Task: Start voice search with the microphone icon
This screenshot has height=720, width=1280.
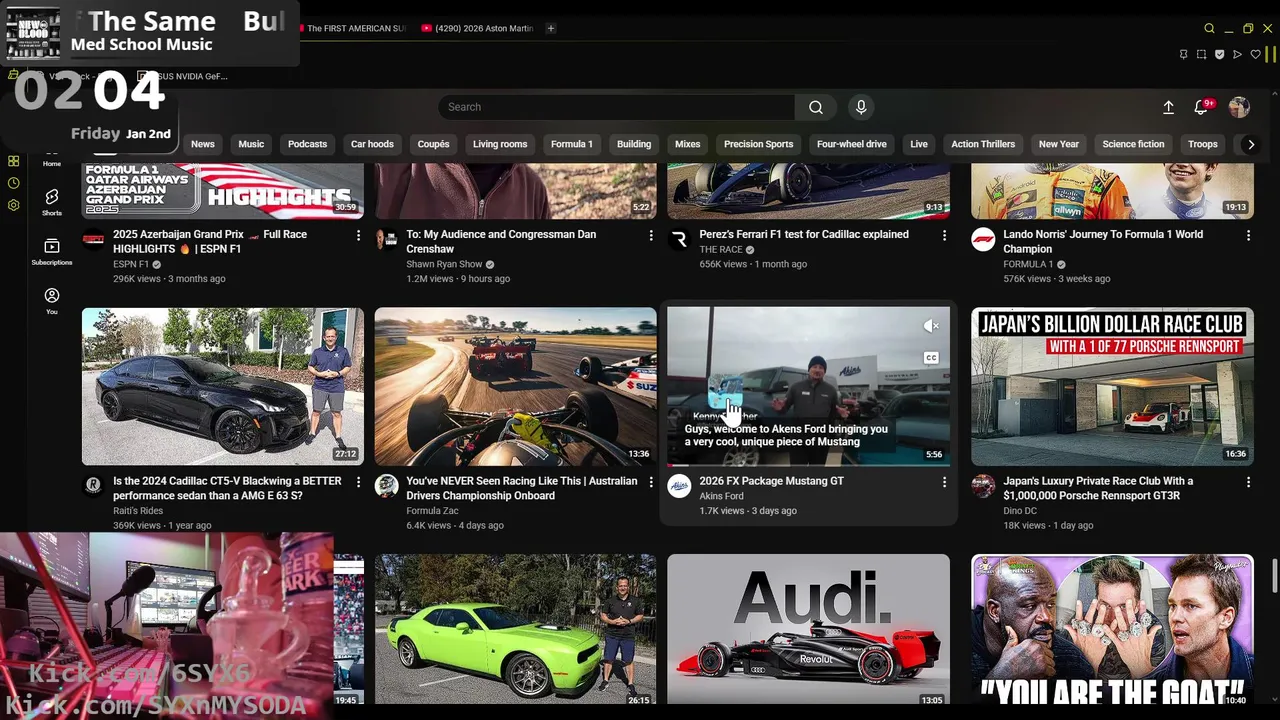Action: (861, 107)
